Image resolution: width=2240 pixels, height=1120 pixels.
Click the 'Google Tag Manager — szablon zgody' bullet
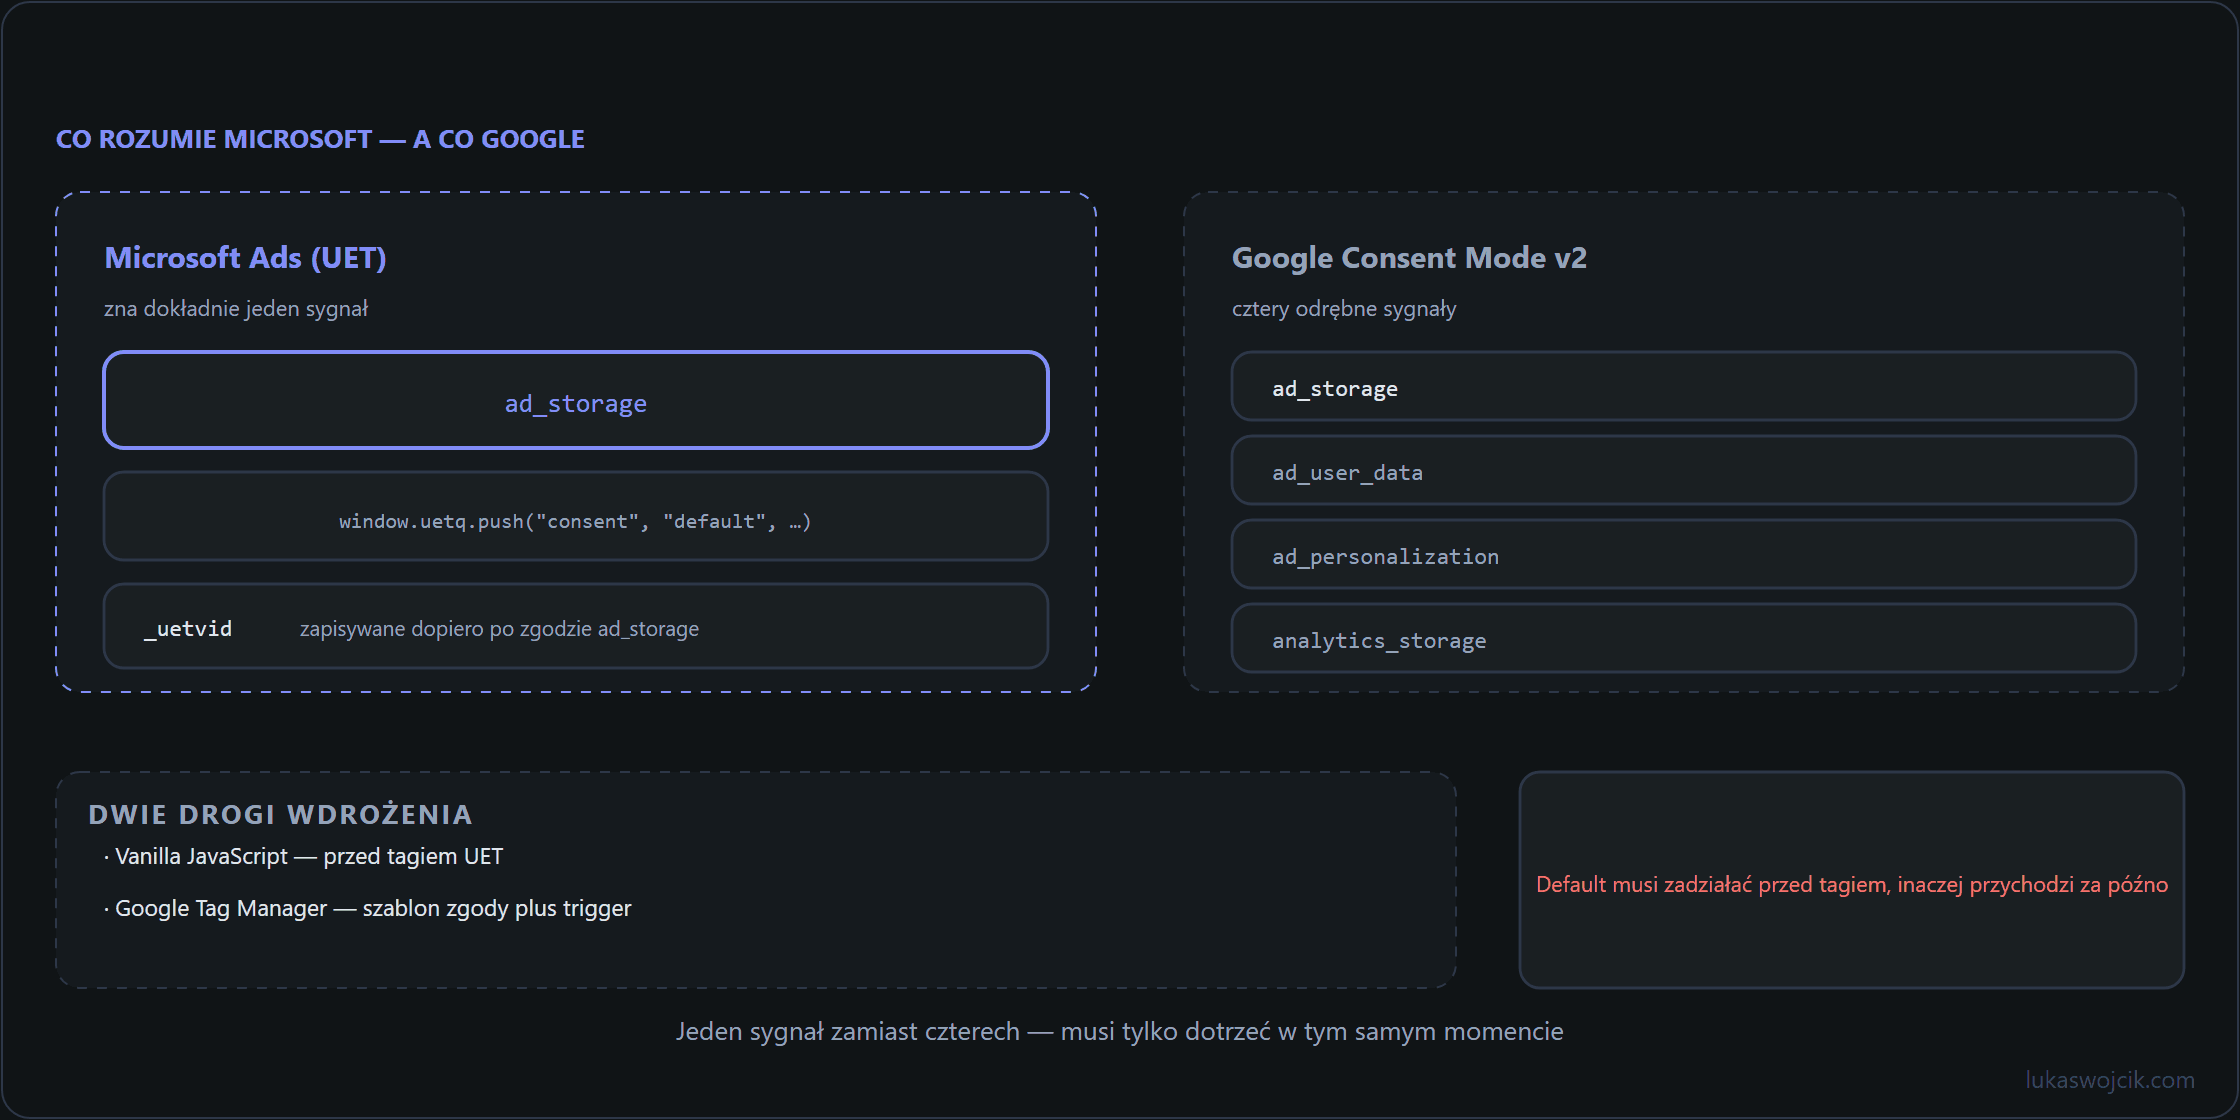click(368, 908)
